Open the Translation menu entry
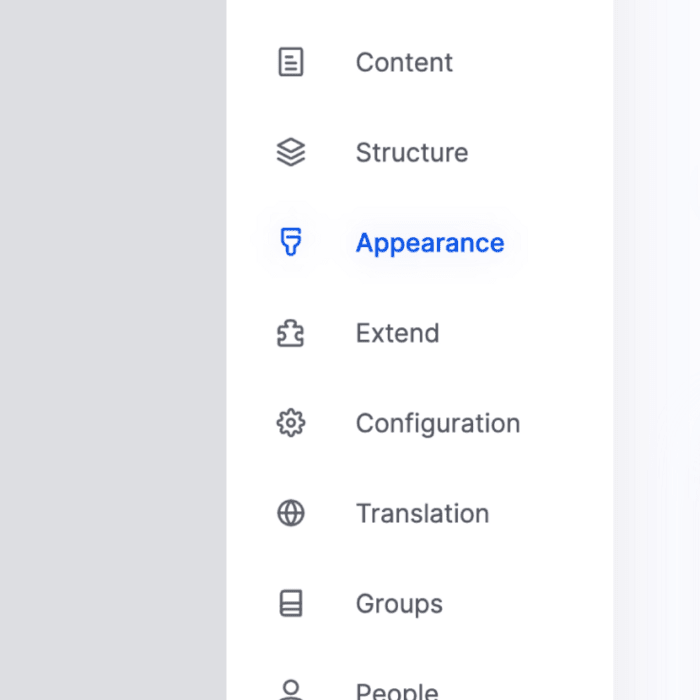The width and height of the screenshot is (700, 700). (422, 513)
